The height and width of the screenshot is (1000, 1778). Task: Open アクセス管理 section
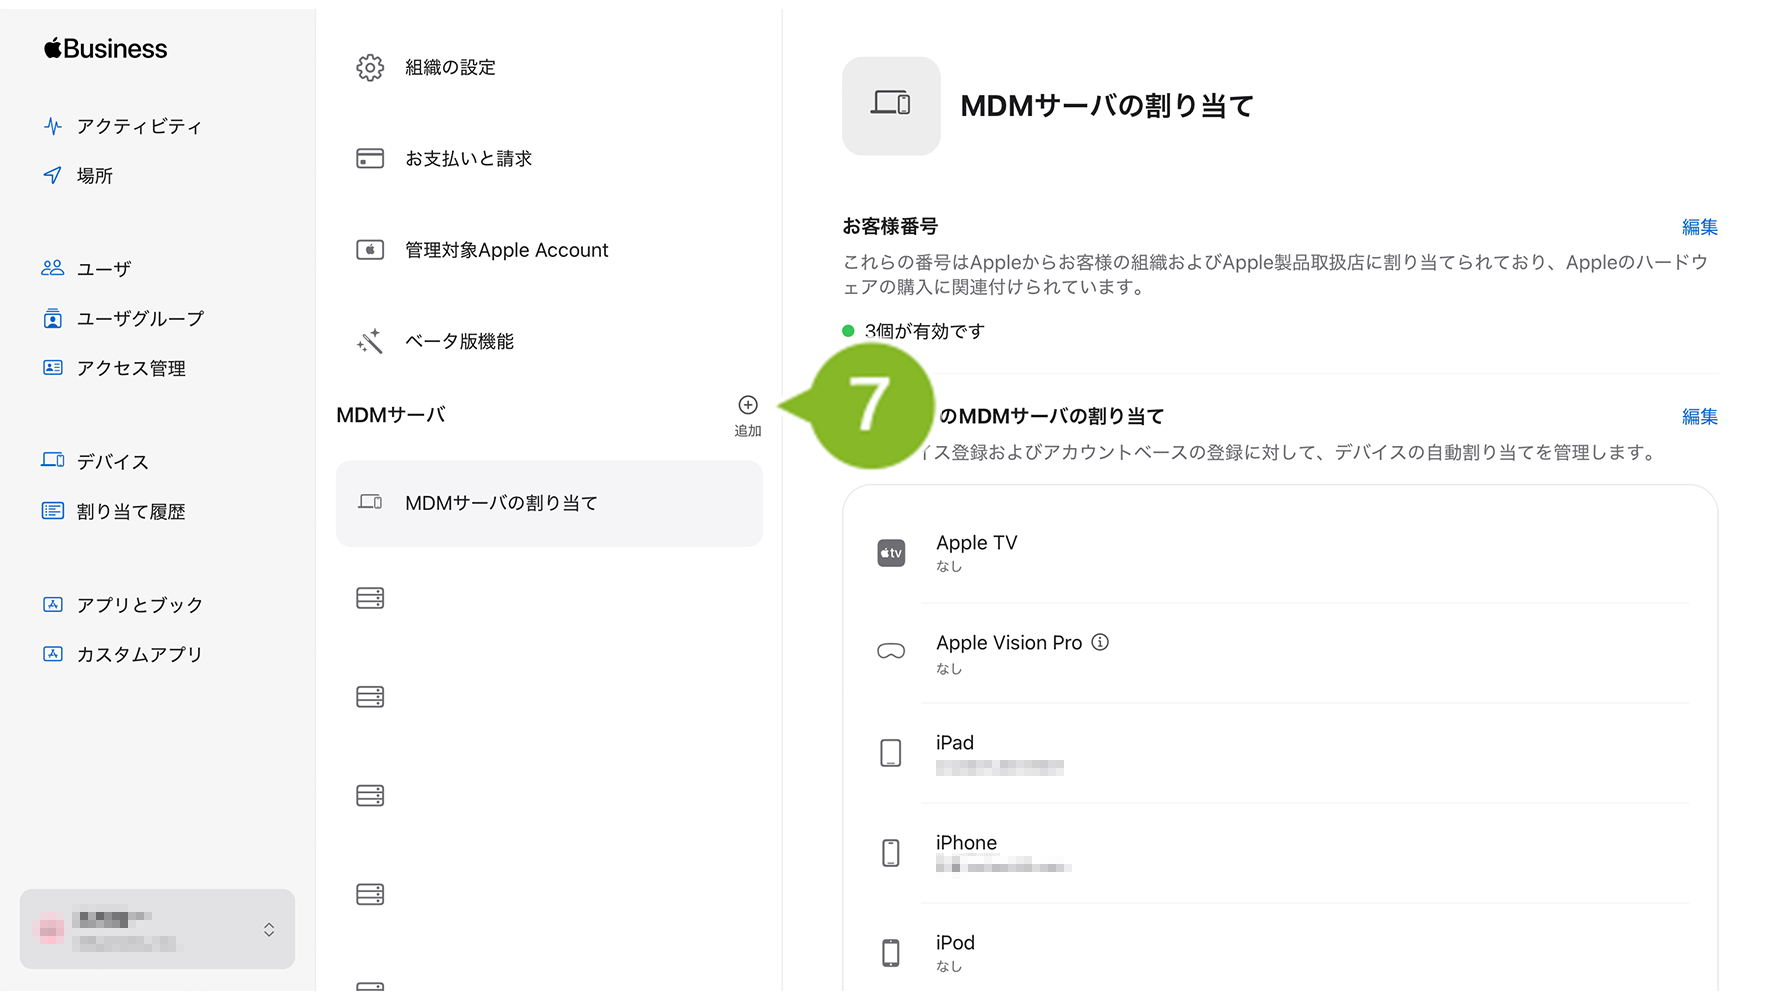click(131, 368)
